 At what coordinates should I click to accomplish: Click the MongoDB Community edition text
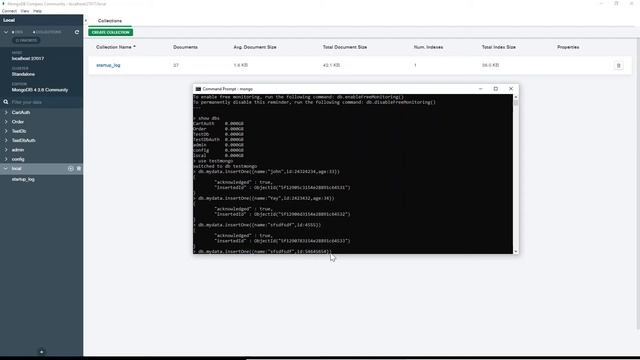coord(40,90)
